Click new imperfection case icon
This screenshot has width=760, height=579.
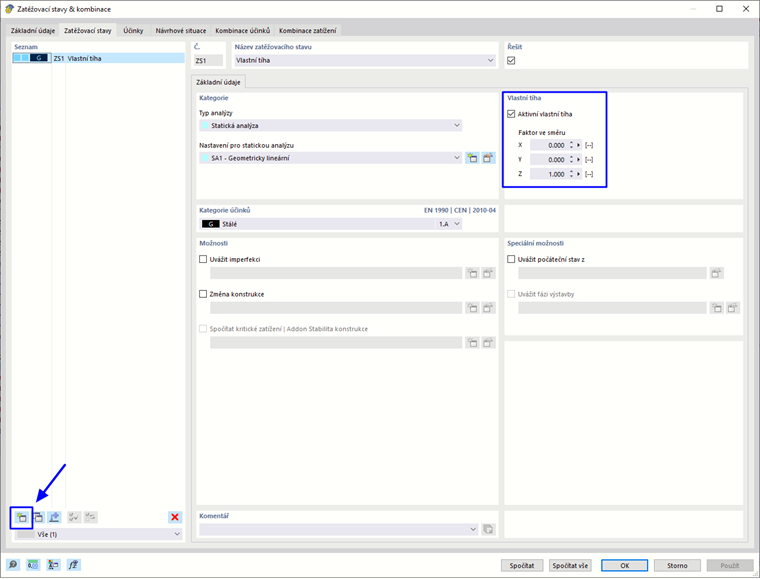(x=472, y=273)
